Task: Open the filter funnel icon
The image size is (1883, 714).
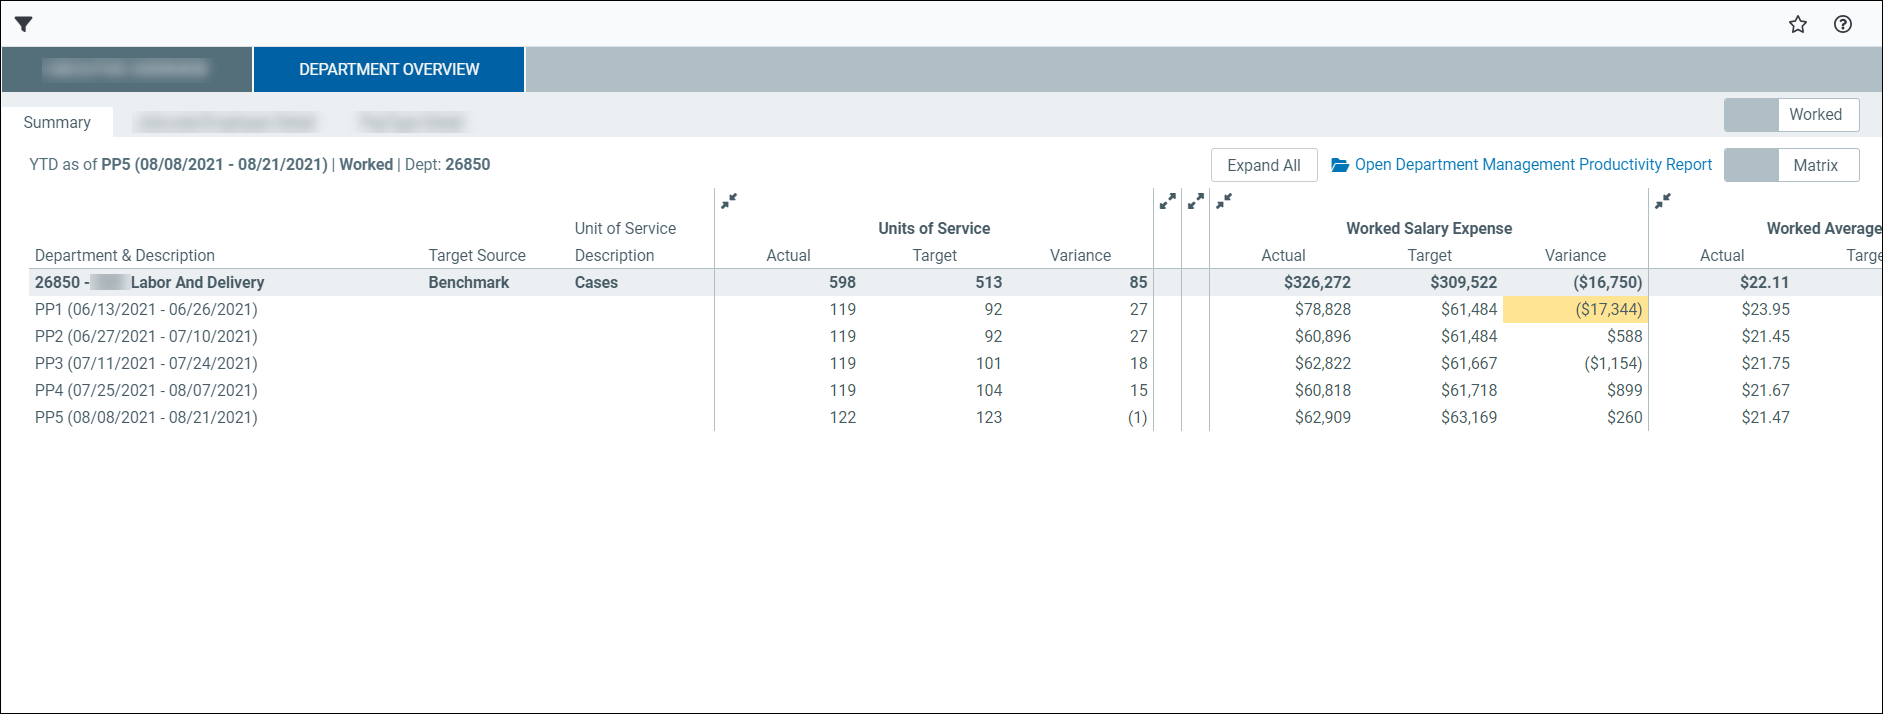Action: pos(24,24)
